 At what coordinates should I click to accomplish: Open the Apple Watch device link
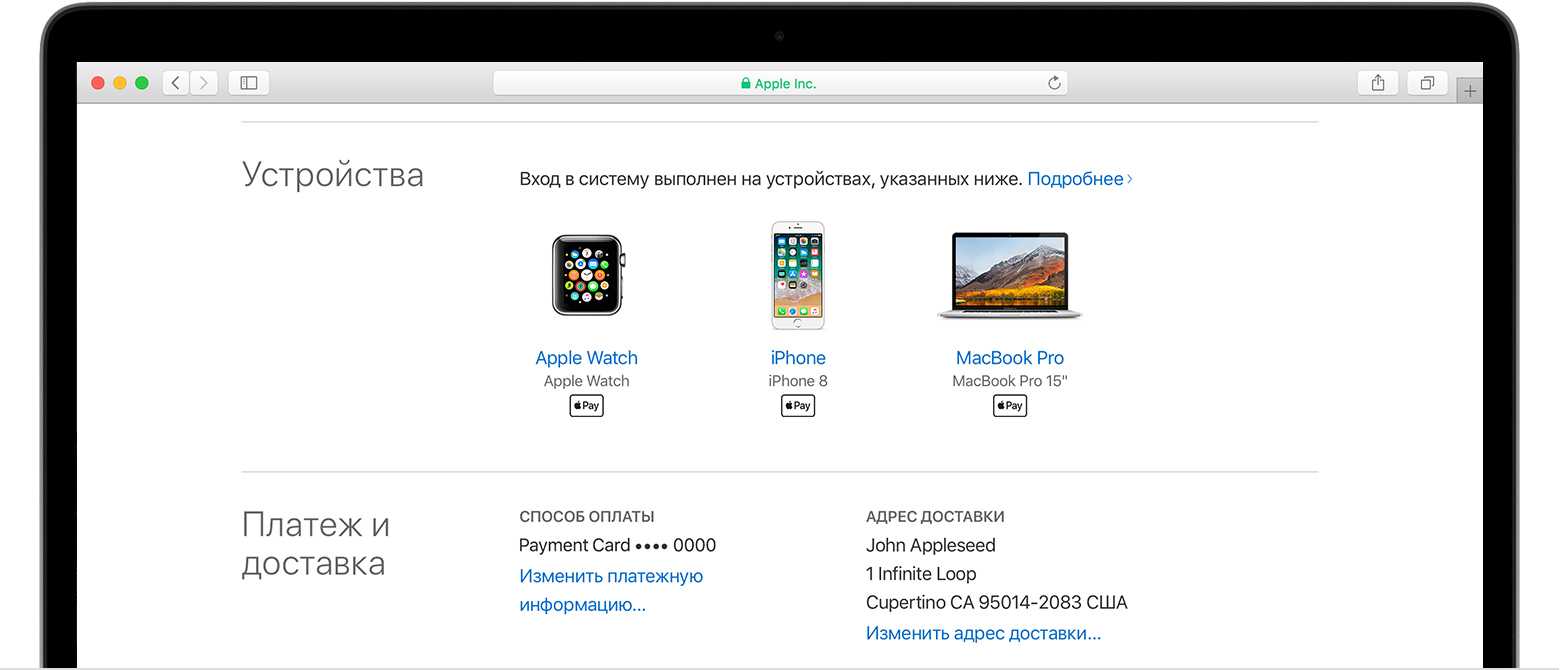click(x=587, y=358)
